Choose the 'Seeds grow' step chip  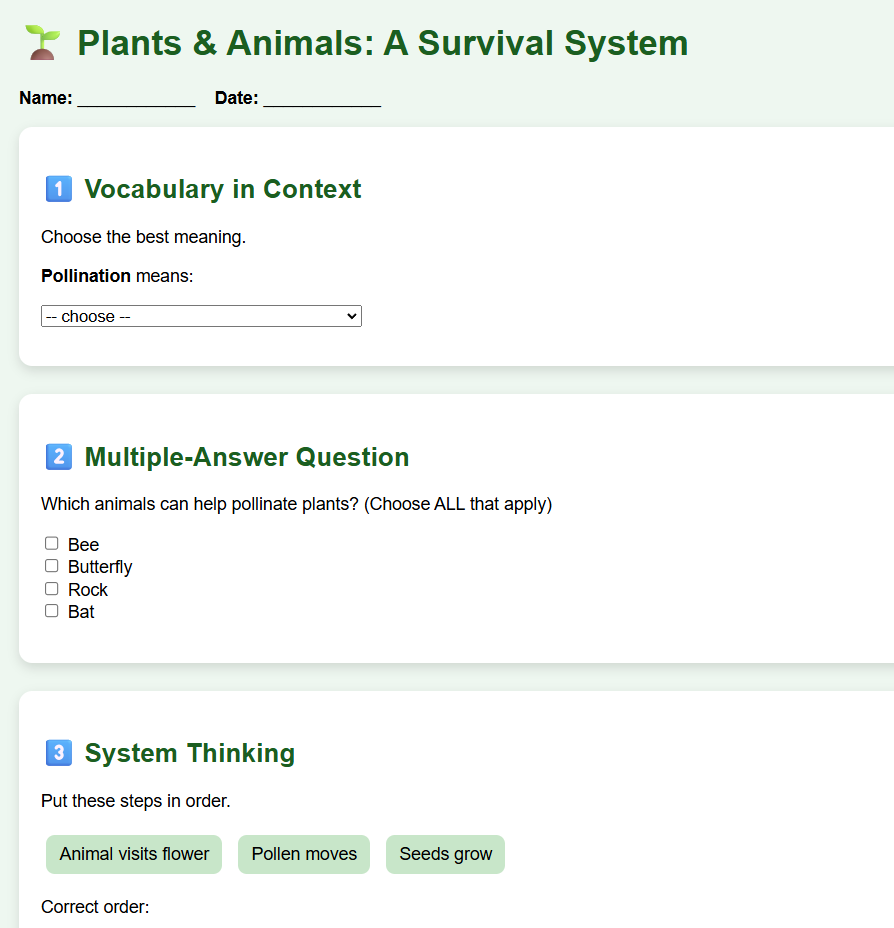(446, 854)
